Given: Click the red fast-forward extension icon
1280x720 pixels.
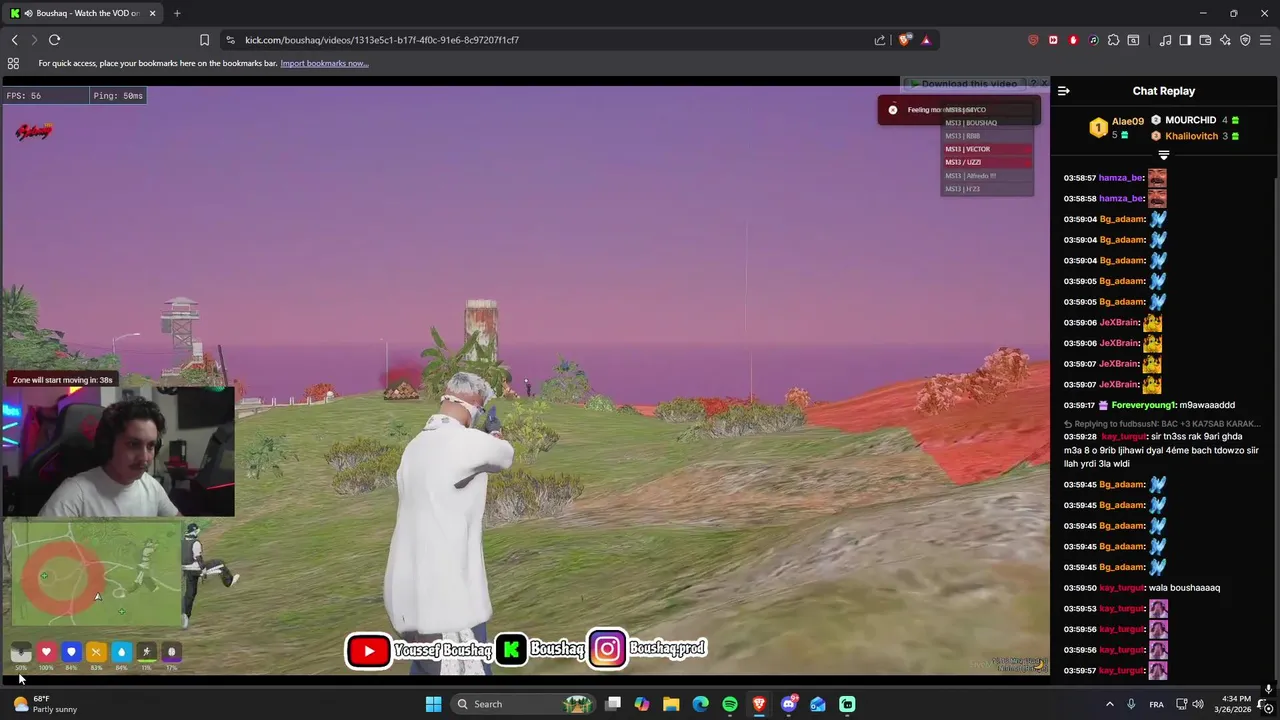Looking at the screenshot, I should 1053,40.
